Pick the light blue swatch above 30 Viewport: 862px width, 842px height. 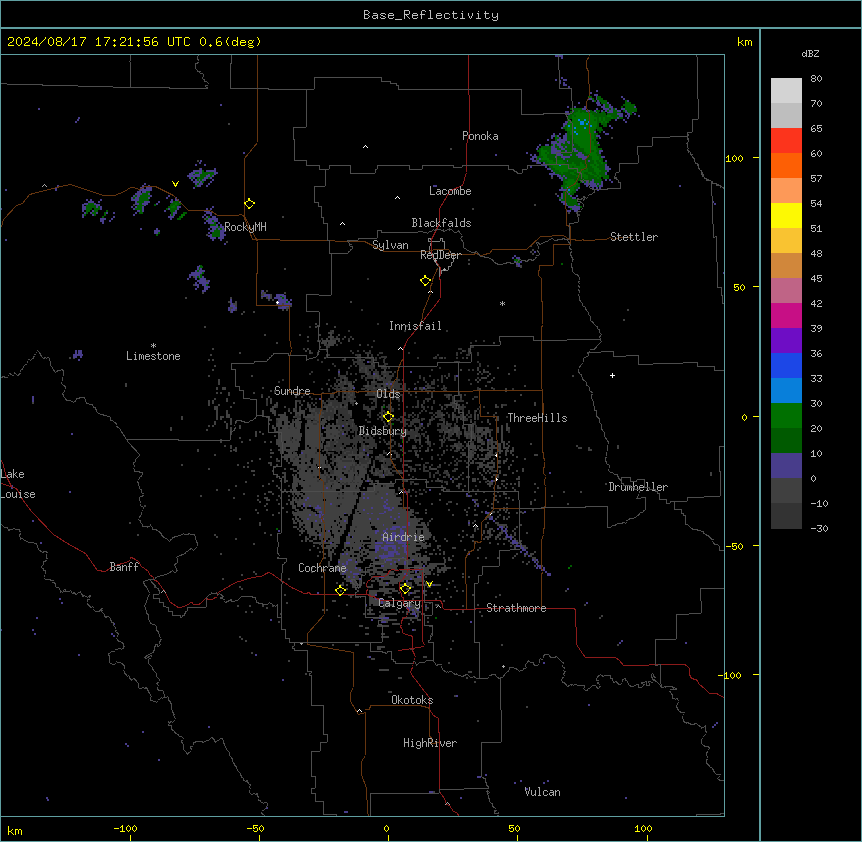pos(786,391)
